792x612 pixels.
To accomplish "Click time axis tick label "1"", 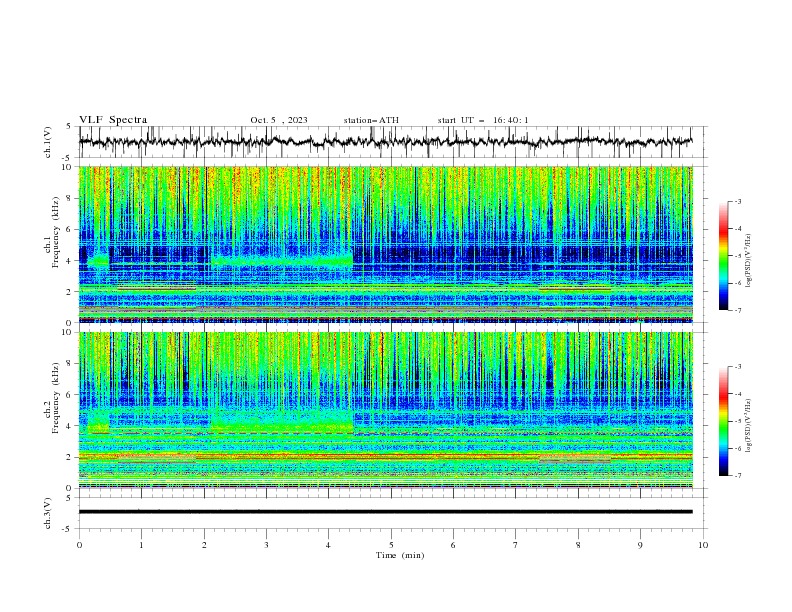I will [x=141, y=545].
